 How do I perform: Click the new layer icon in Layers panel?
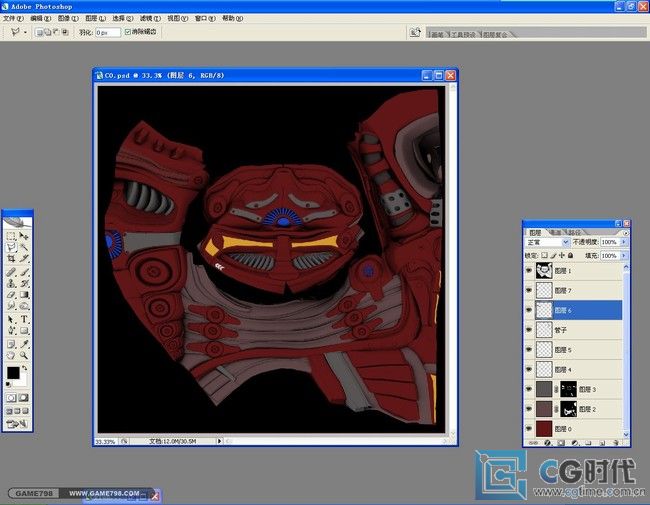tap(602, 443)
